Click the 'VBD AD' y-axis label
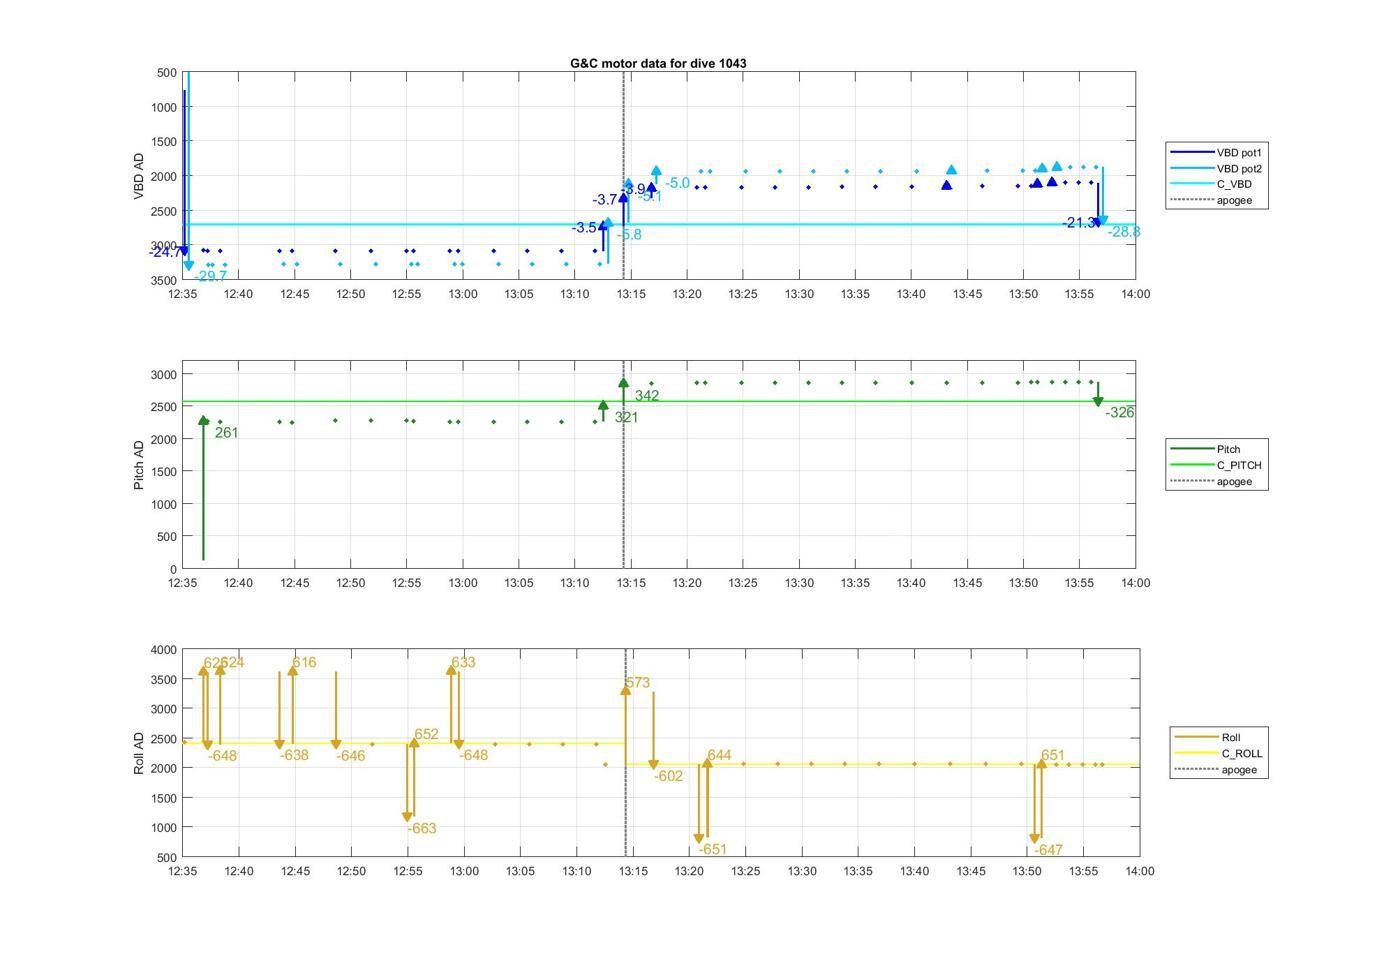Screen dimensions: 1400x964 coord(139,176)
